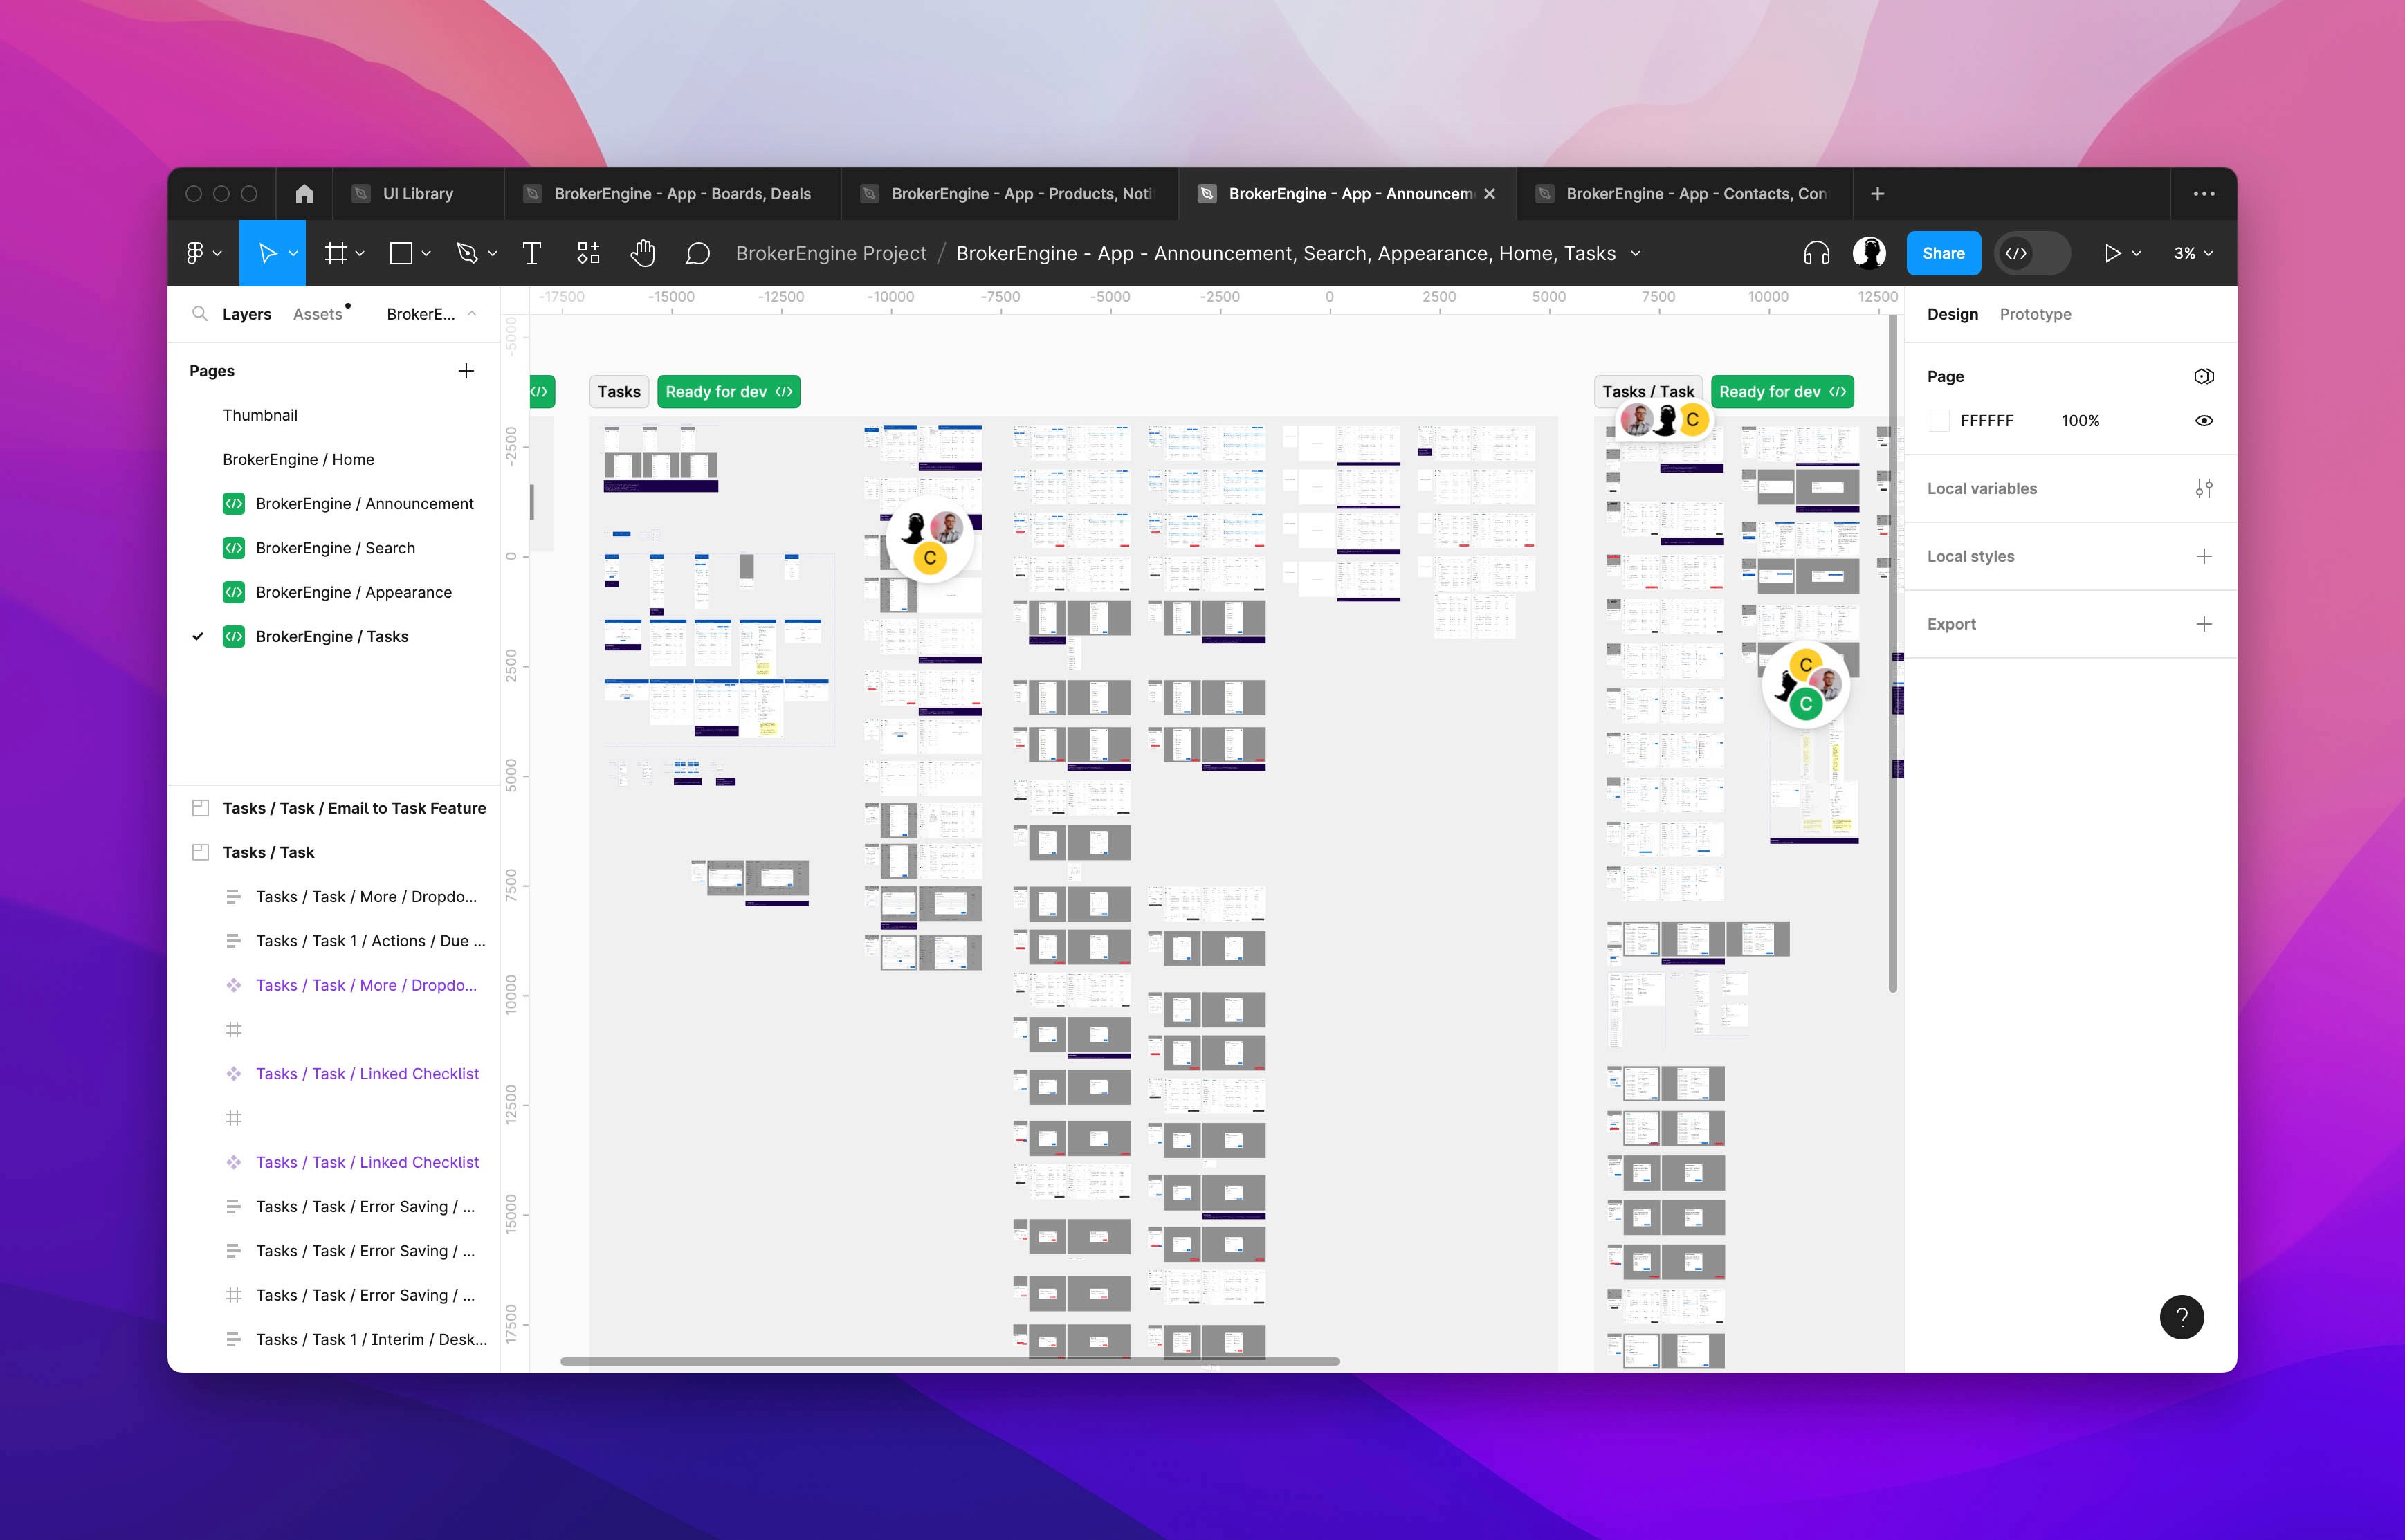Open the BrokerEngine / Search page
Image resolution: width=2405 pixels, height=1540 pixels.
click(x=335, y=548)
